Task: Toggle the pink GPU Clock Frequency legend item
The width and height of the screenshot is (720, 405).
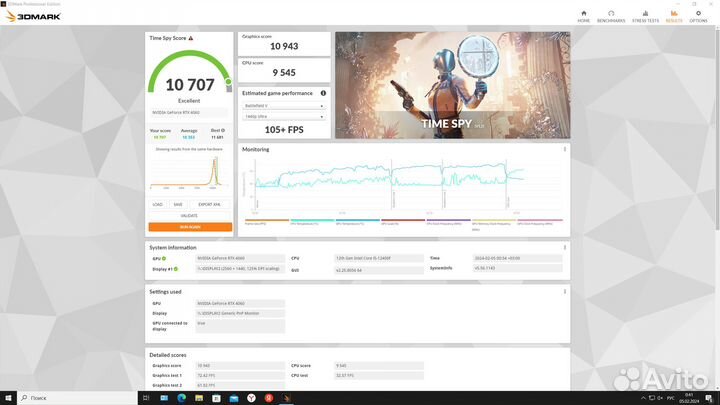Action: (540, 222)
